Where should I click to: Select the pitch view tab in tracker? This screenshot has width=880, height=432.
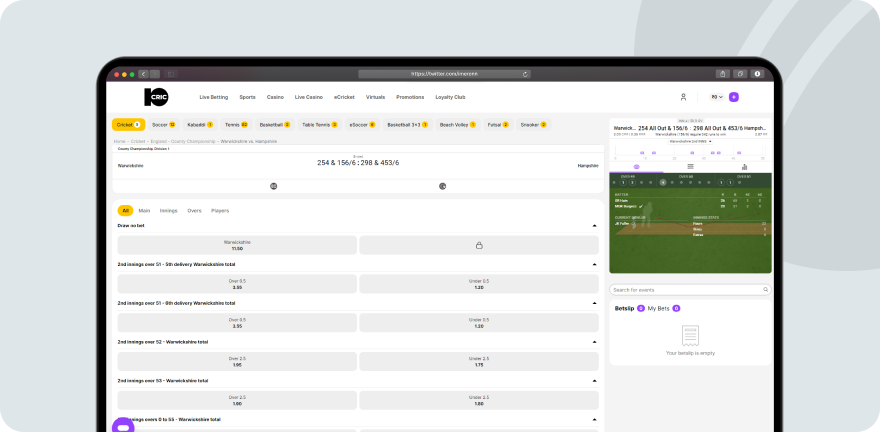pos(636,167)
